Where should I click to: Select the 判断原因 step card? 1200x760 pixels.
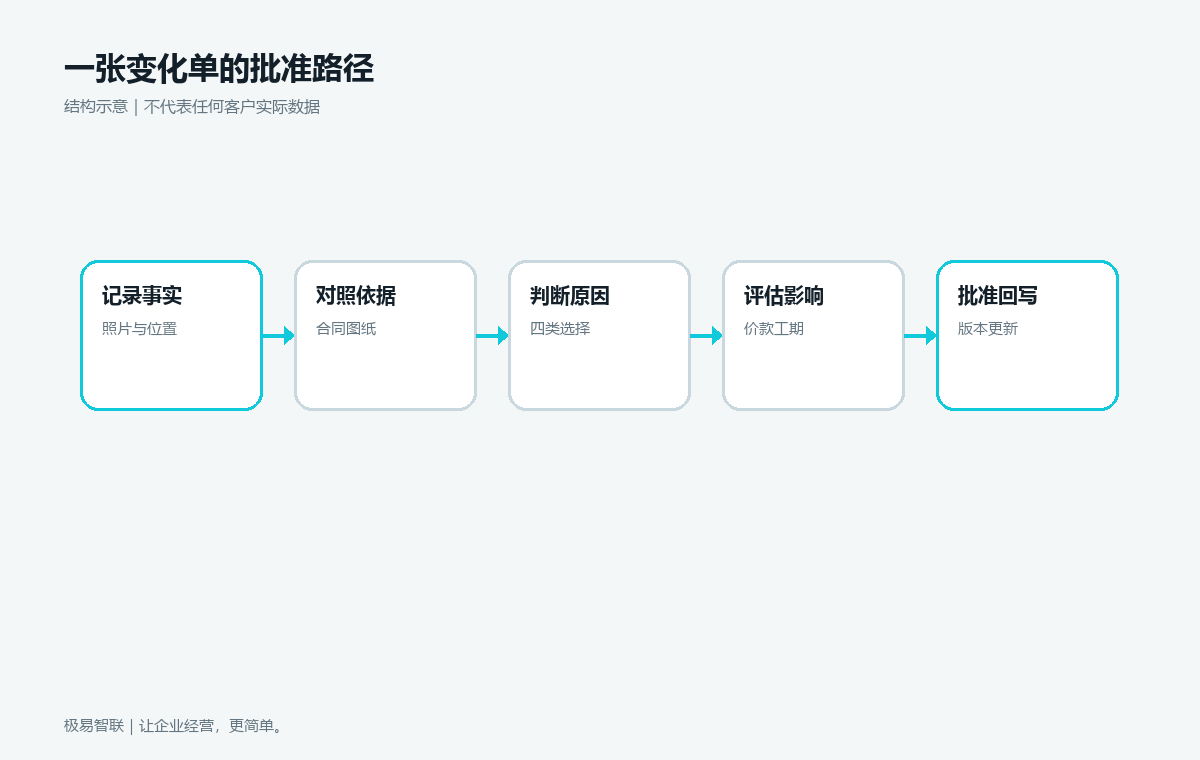tap(599, 336)
